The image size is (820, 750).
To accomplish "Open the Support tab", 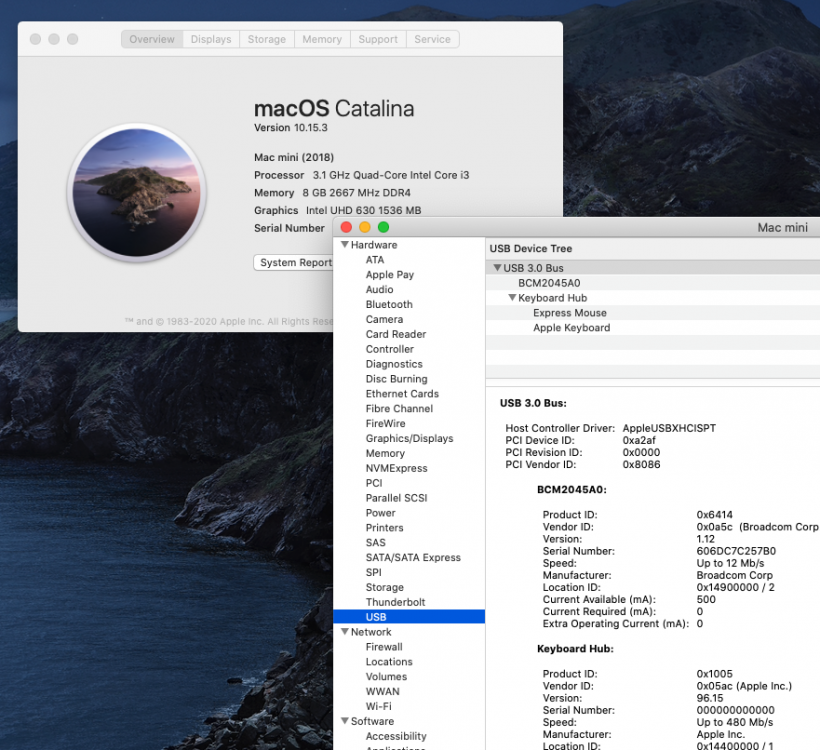I will point(378,39).
